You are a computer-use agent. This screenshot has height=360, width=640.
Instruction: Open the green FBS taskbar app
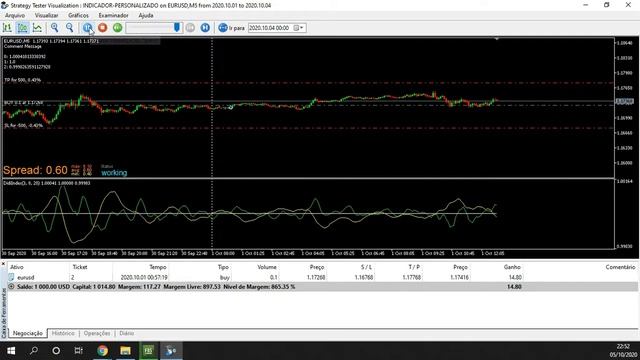coord(148,351)
